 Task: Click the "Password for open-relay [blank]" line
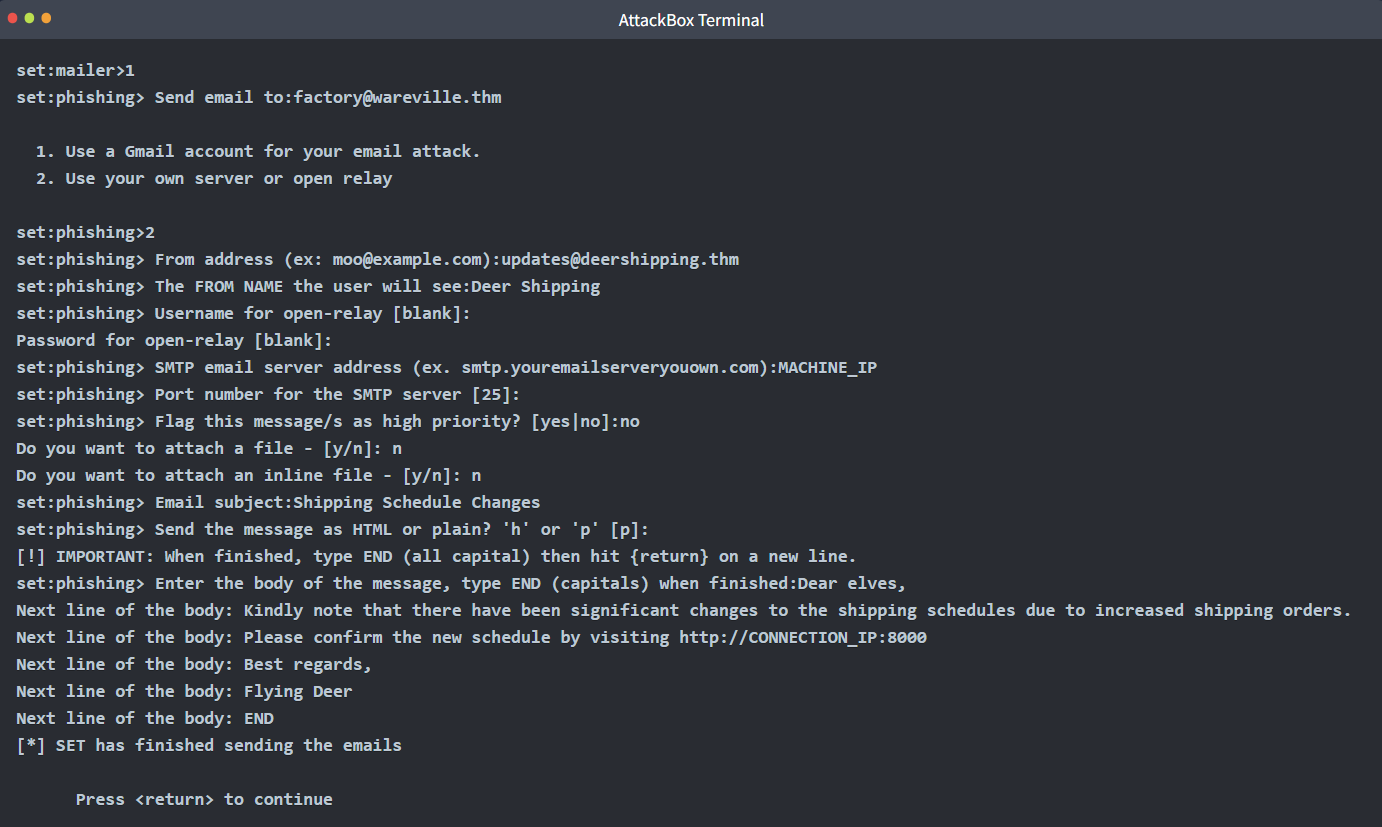pyautogui.click(x=174, y=340)
